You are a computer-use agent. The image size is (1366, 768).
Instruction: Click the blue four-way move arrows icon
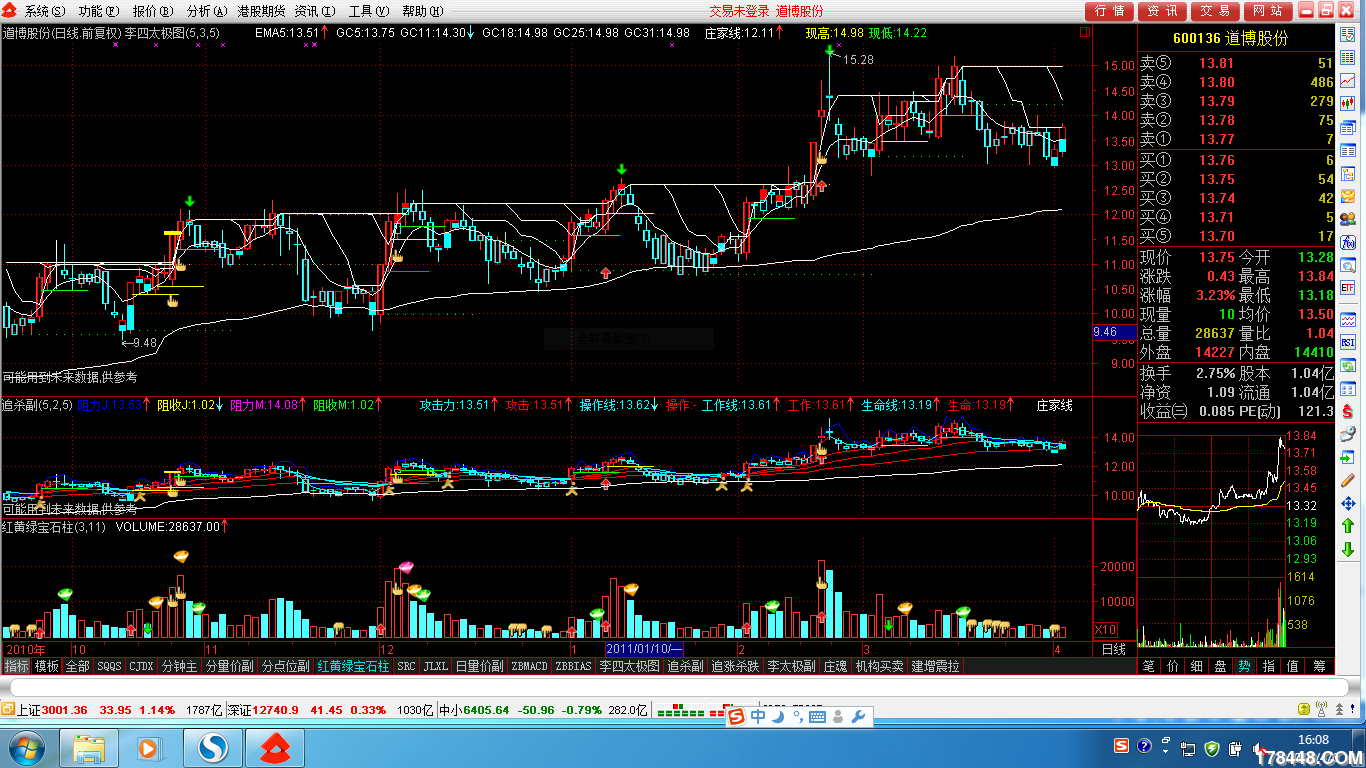pos(1348,504)
